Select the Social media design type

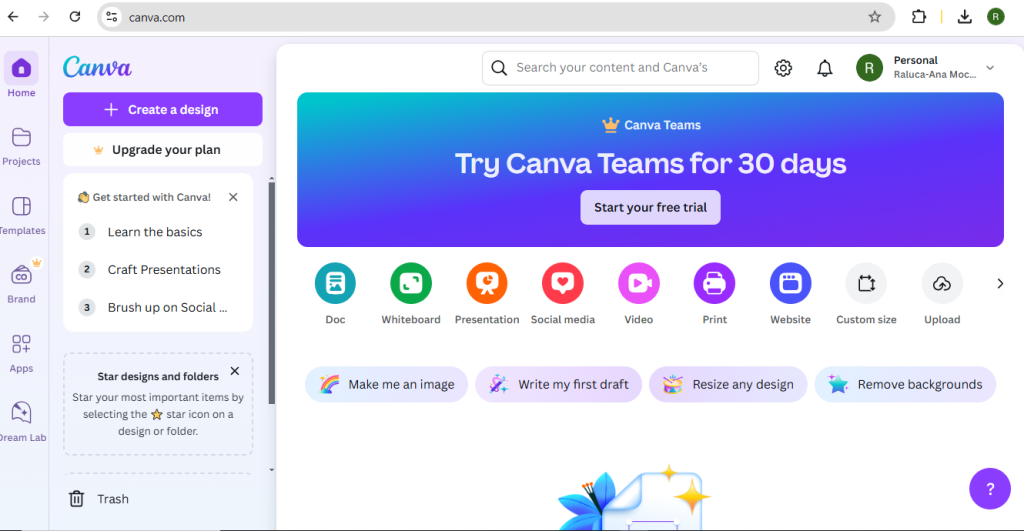coord(562,283)
